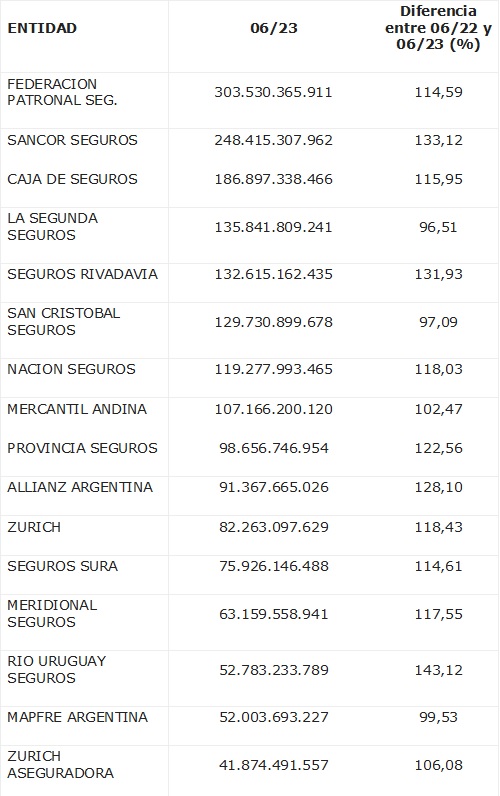Click the 143,12 percentage for Rio Uruguay
The height and width of the screenshot is (796, 500).
coord(438,670)
